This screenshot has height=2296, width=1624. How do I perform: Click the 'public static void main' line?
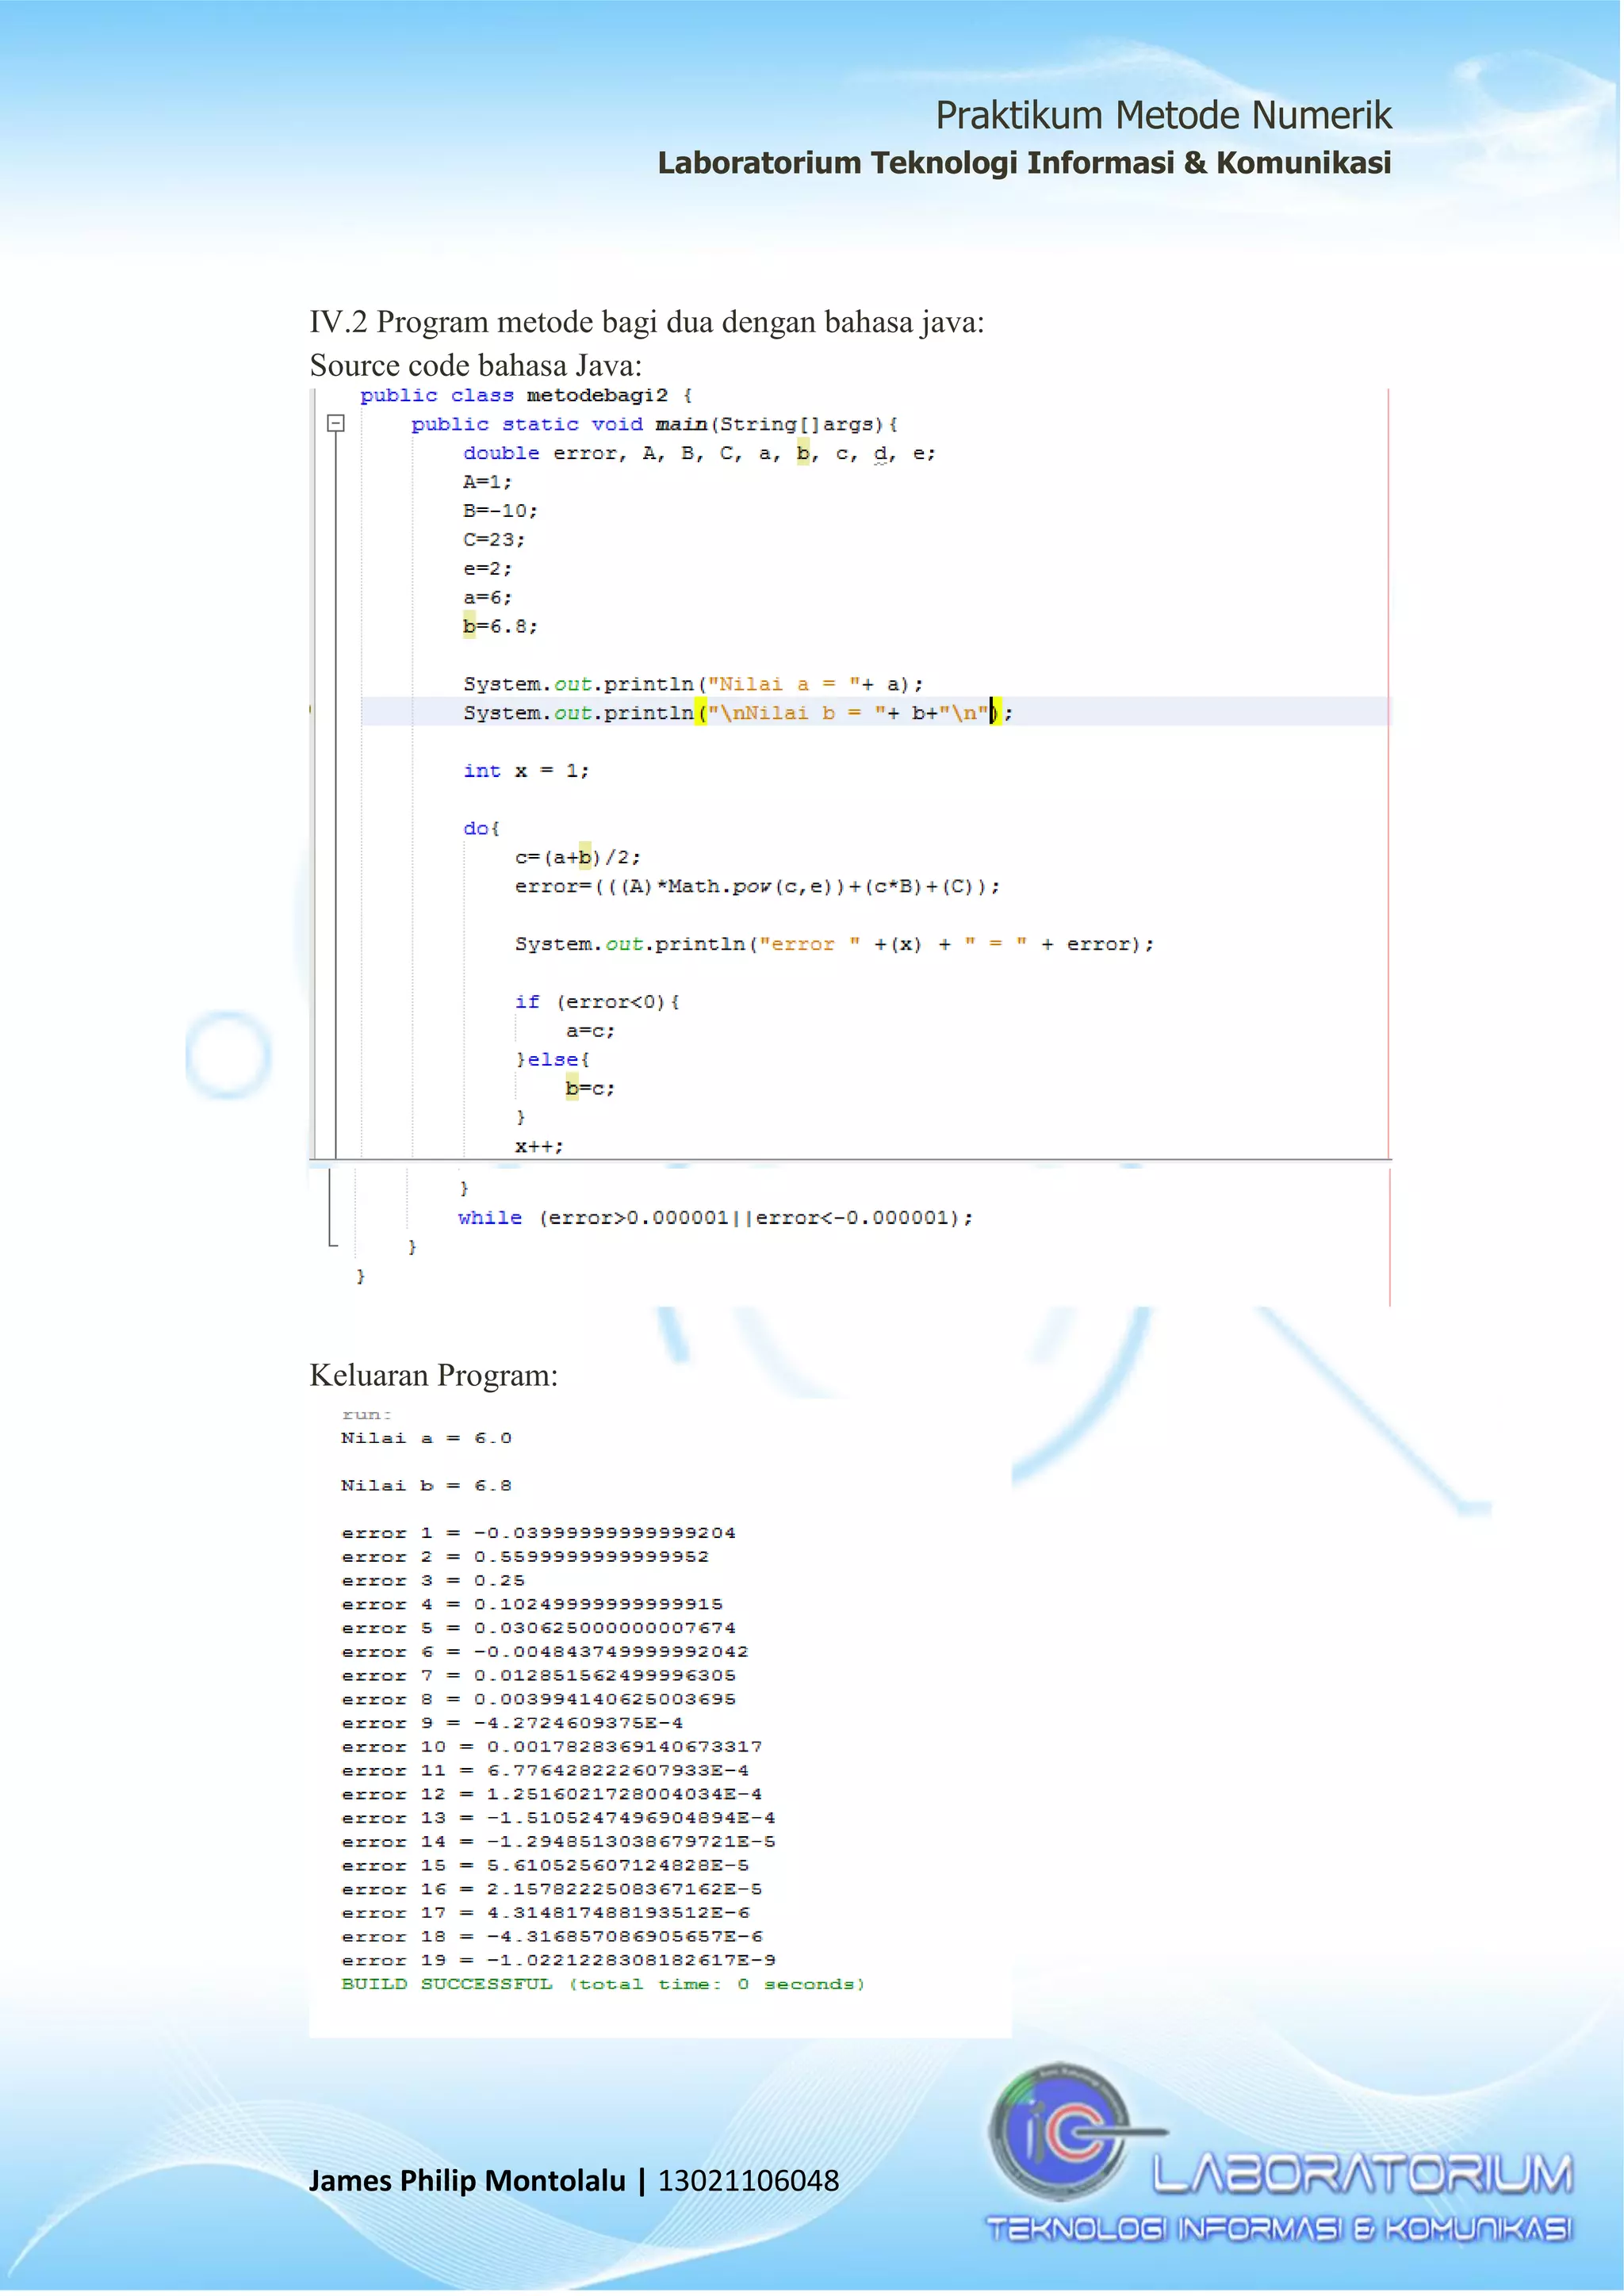[655, 425]
